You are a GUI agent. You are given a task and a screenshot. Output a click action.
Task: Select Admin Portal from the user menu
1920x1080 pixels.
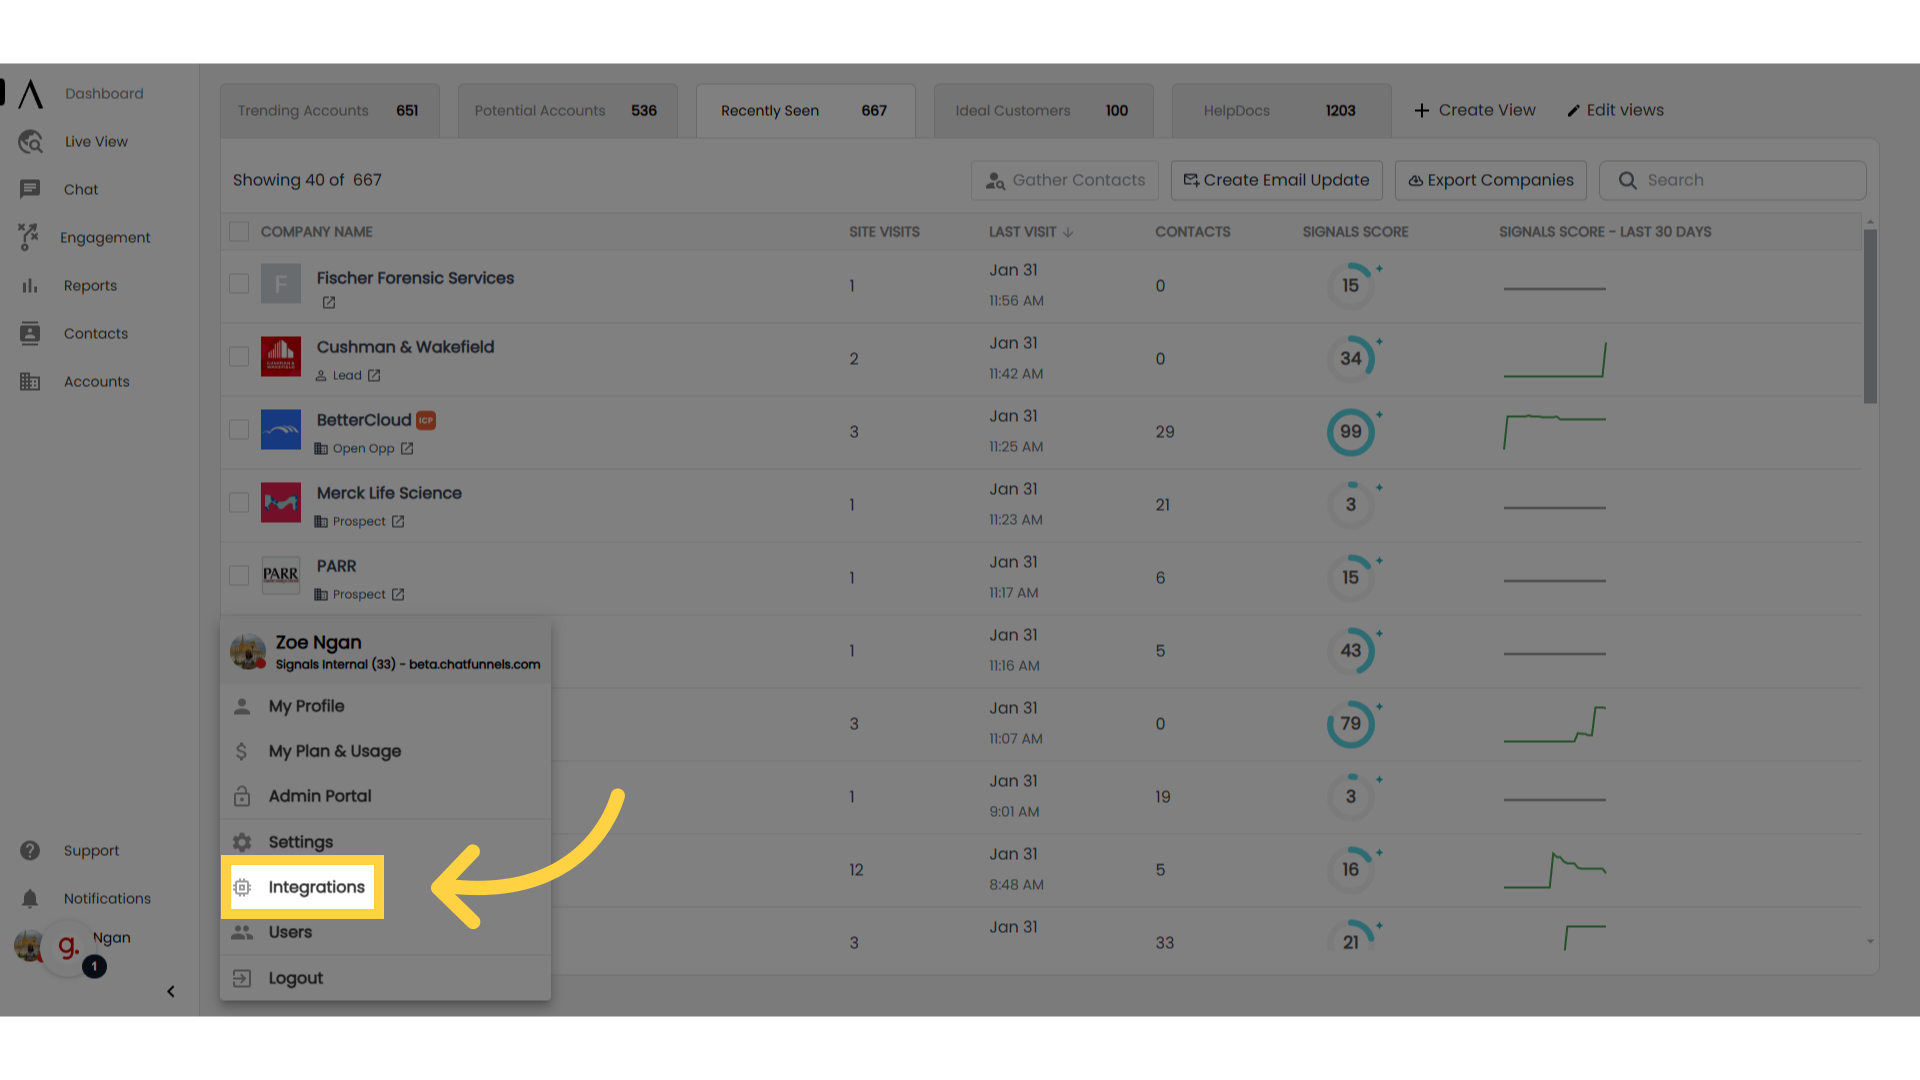[385, 796]
